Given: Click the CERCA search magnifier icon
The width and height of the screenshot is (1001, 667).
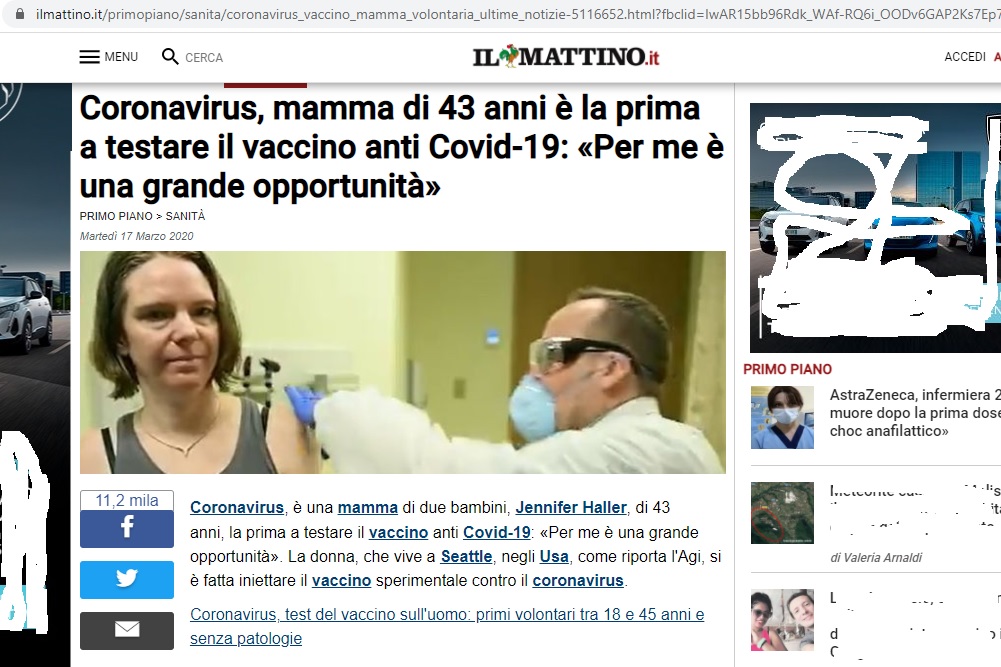Looking at the screenshot, I should tap(170, 57).
